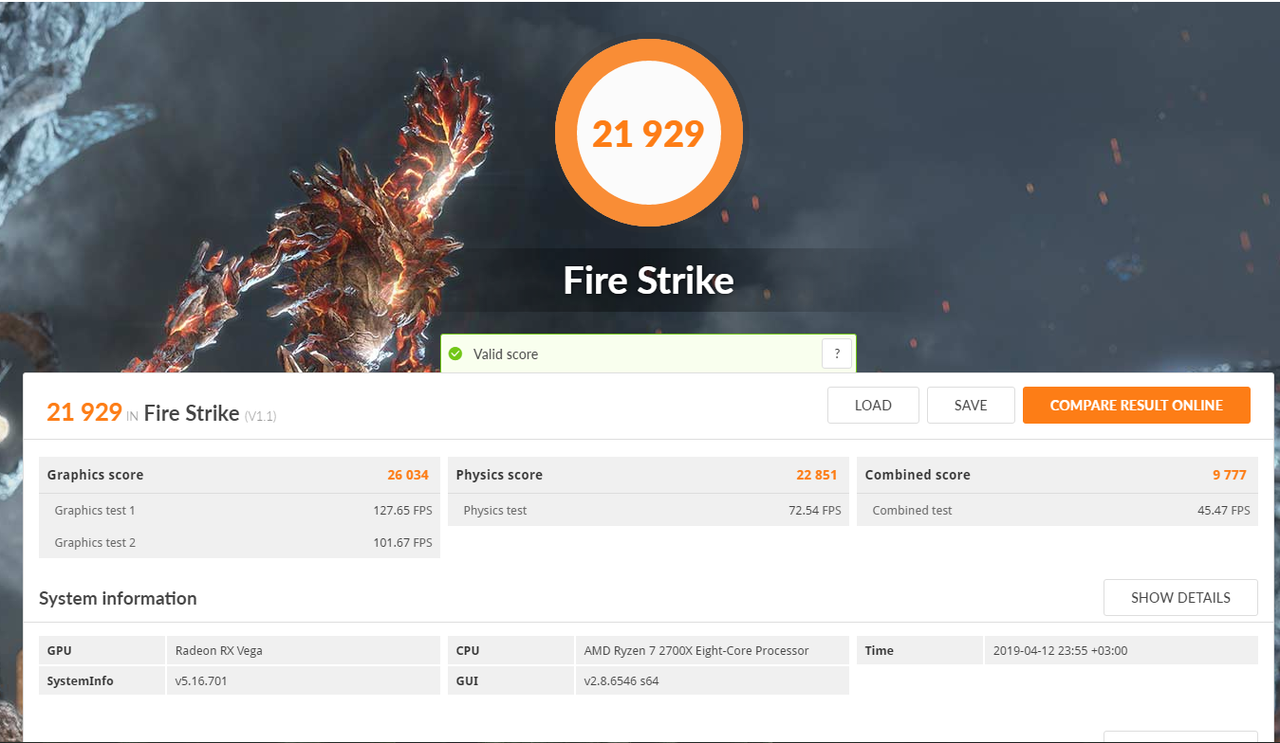Image resolution: width=1280 pixels, height=743 pixels.
Task: Select the 101.67 FPS value
Action: (403, 542)
